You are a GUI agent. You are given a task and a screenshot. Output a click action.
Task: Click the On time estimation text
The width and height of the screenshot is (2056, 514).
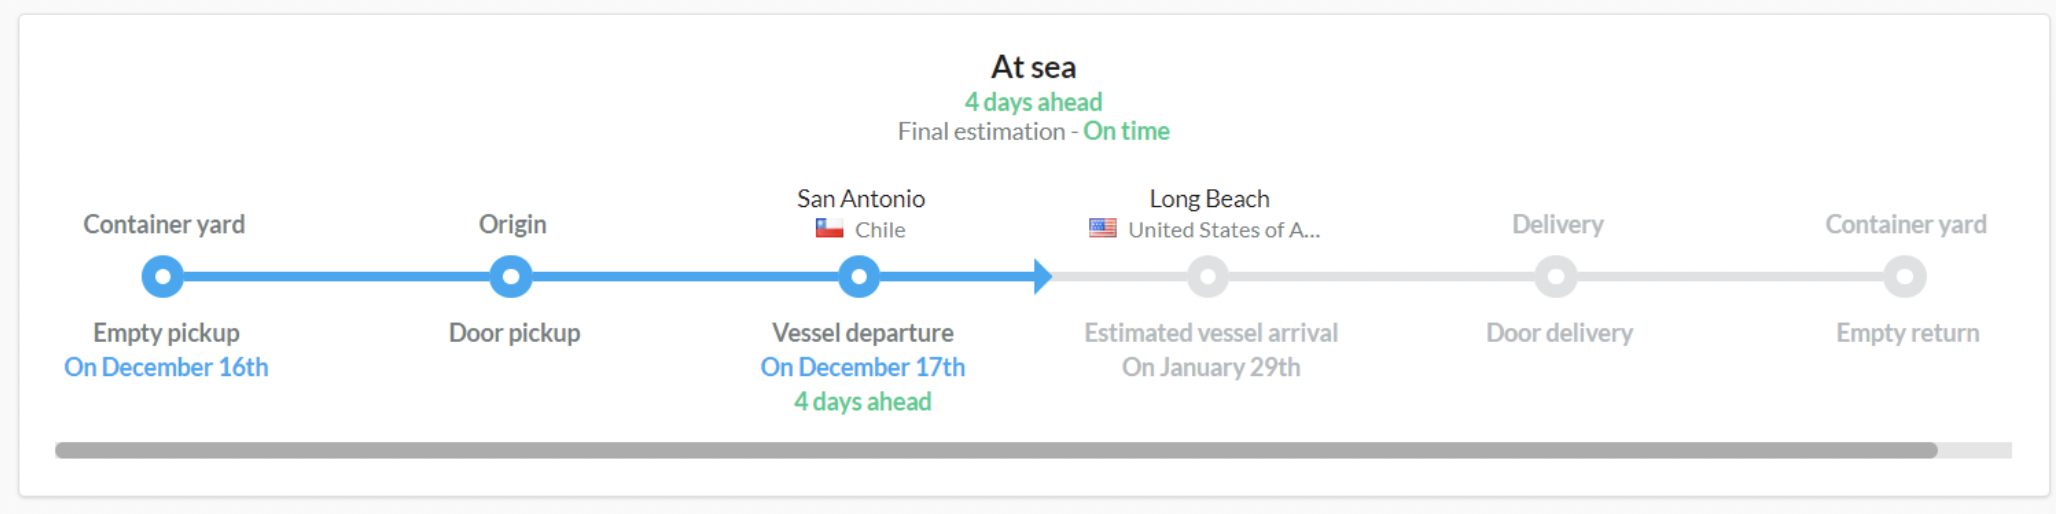pyautogui.click(x=1127, y=131)
